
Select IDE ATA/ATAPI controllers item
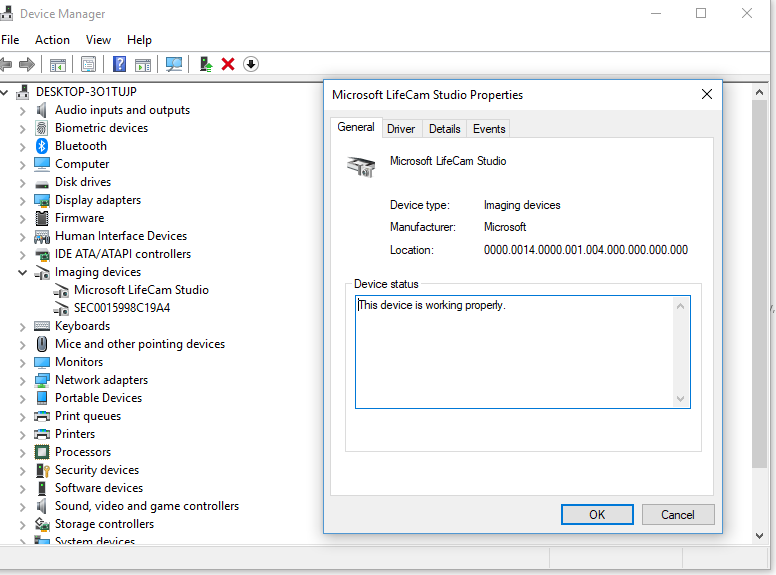coord(123,254)
